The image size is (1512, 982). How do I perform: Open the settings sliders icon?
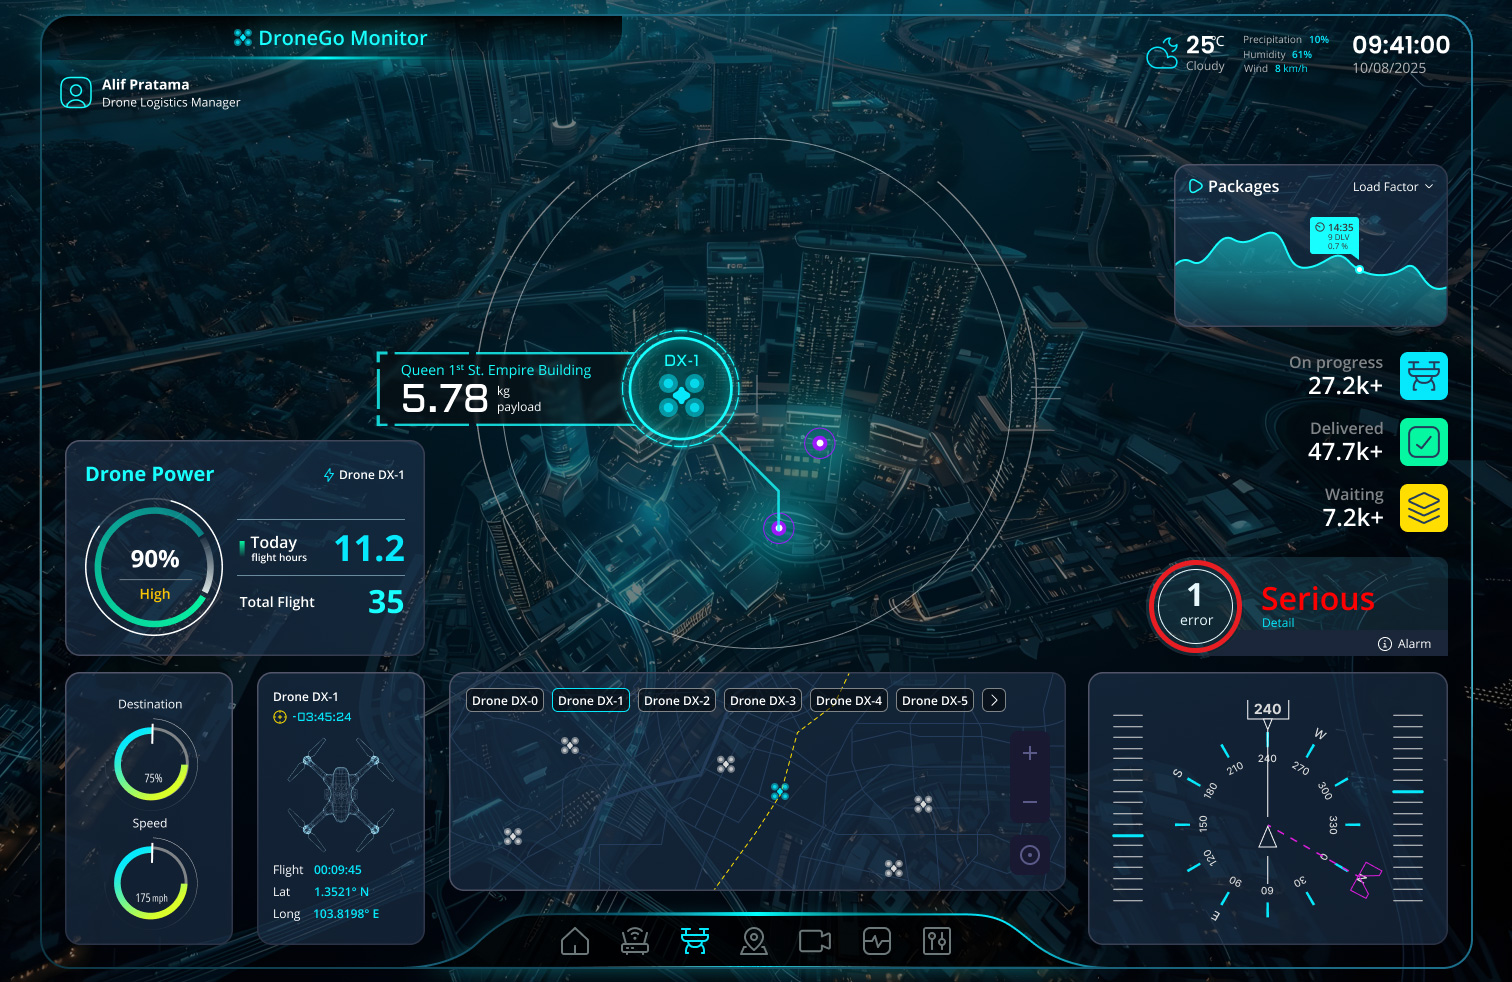click(x=937, y=941)
